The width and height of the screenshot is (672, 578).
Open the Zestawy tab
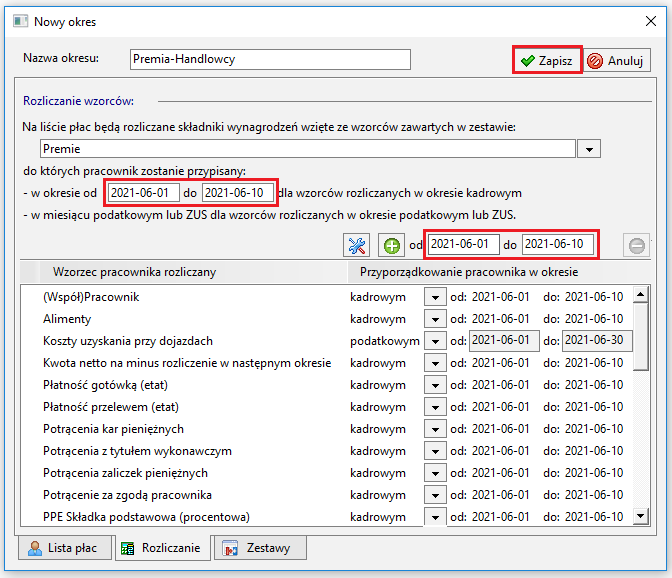click(x=260, y=548)
